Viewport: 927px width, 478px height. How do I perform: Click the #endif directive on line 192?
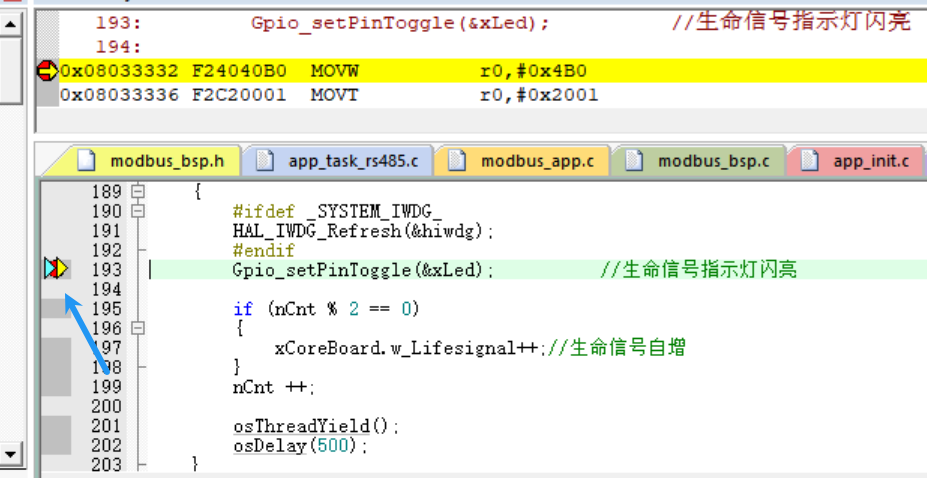coord(263,250)
